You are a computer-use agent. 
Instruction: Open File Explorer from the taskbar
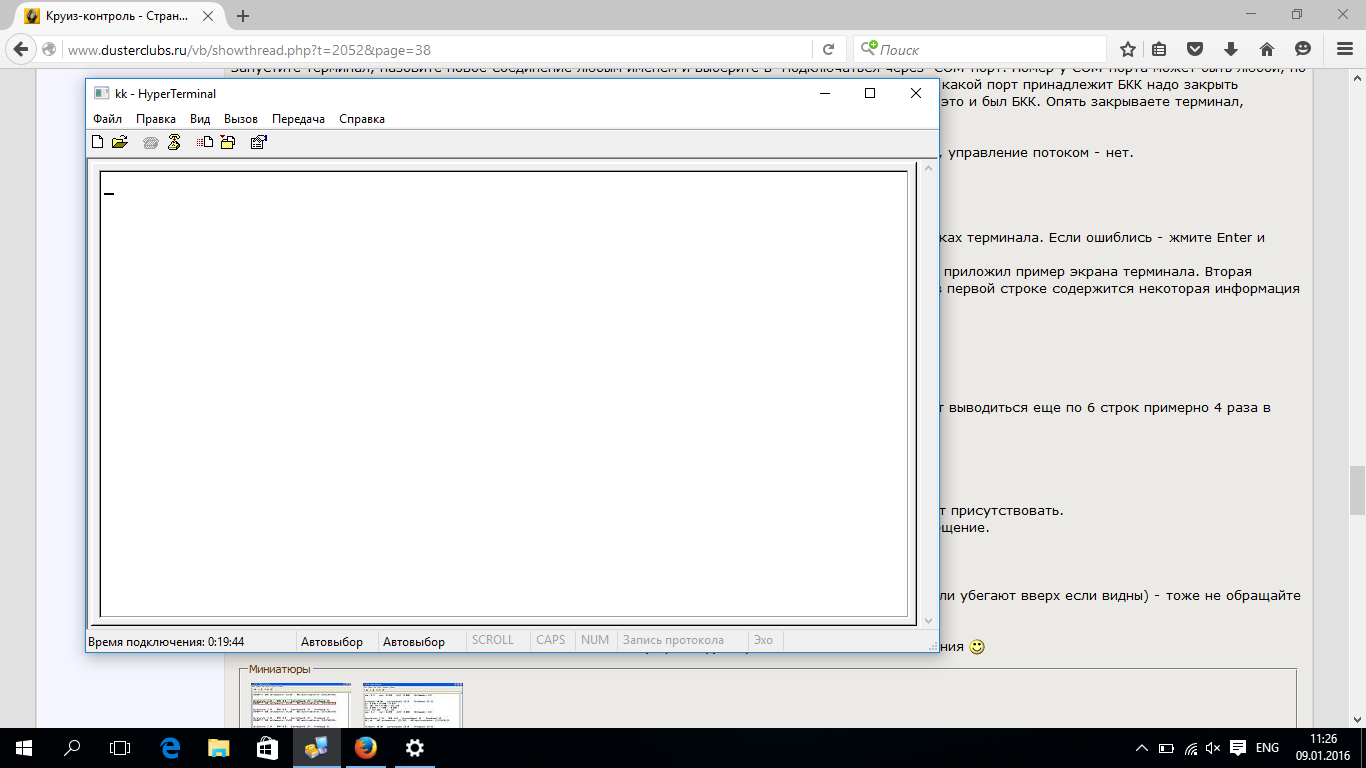(218, 747)
